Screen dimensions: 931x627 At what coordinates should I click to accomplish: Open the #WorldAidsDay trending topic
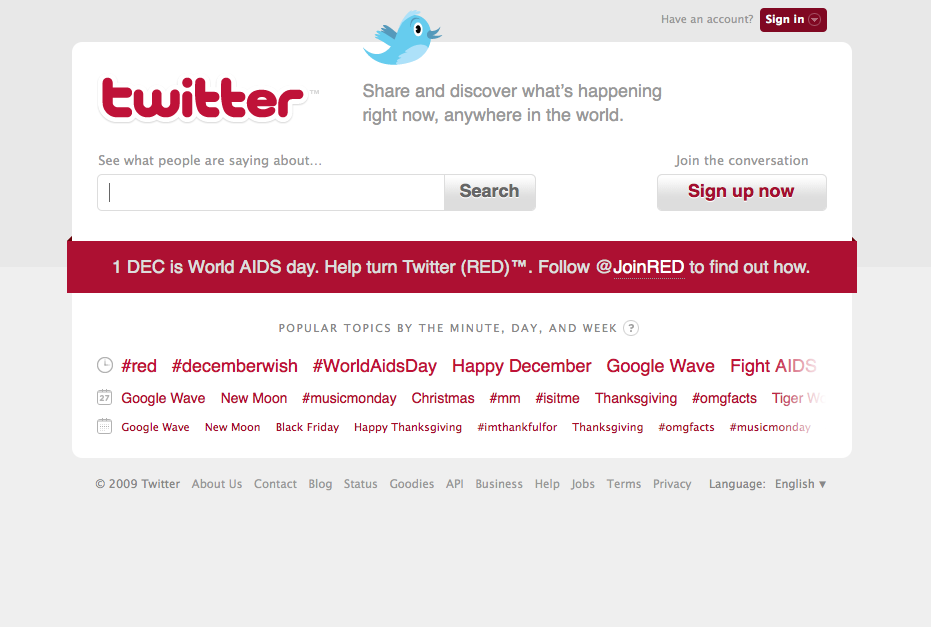[x=375, y=366]
